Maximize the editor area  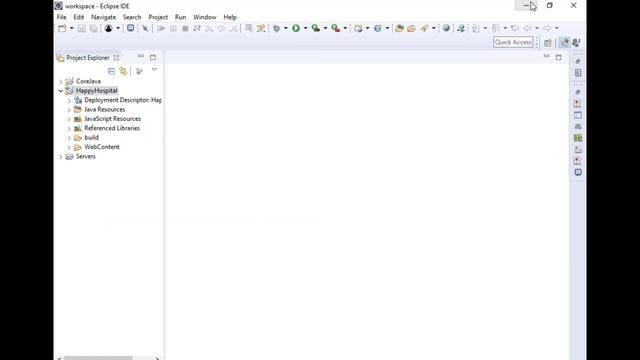point(558,57)
